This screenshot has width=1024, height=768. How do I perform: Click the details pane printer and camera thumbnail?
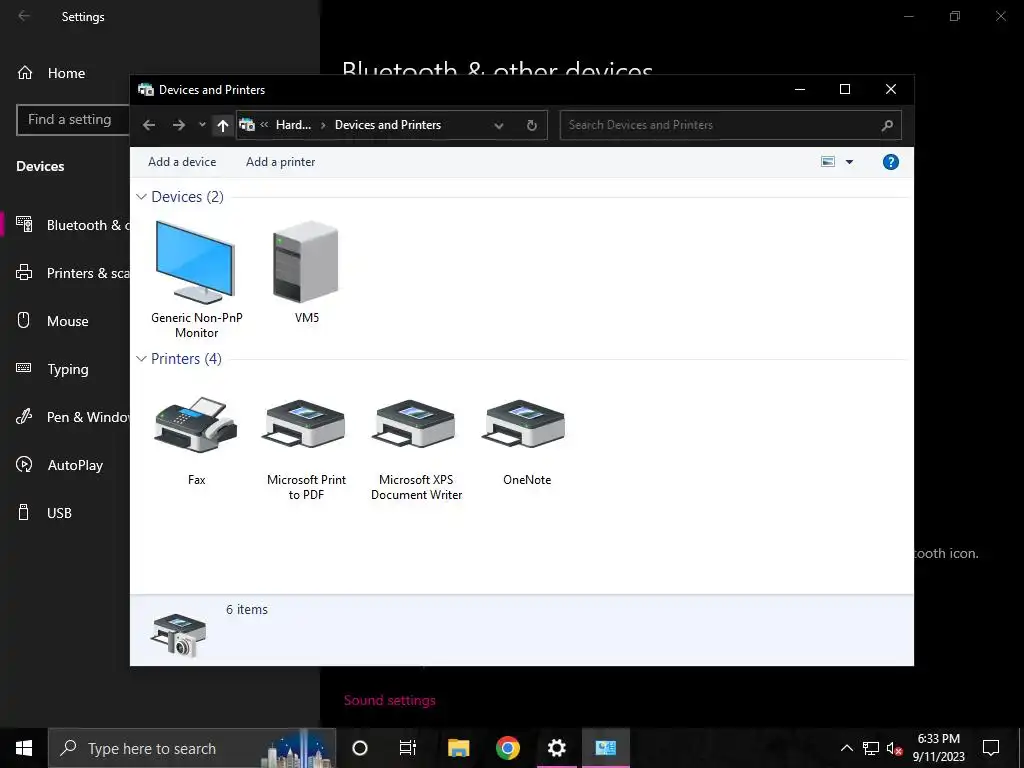(178, 635)
